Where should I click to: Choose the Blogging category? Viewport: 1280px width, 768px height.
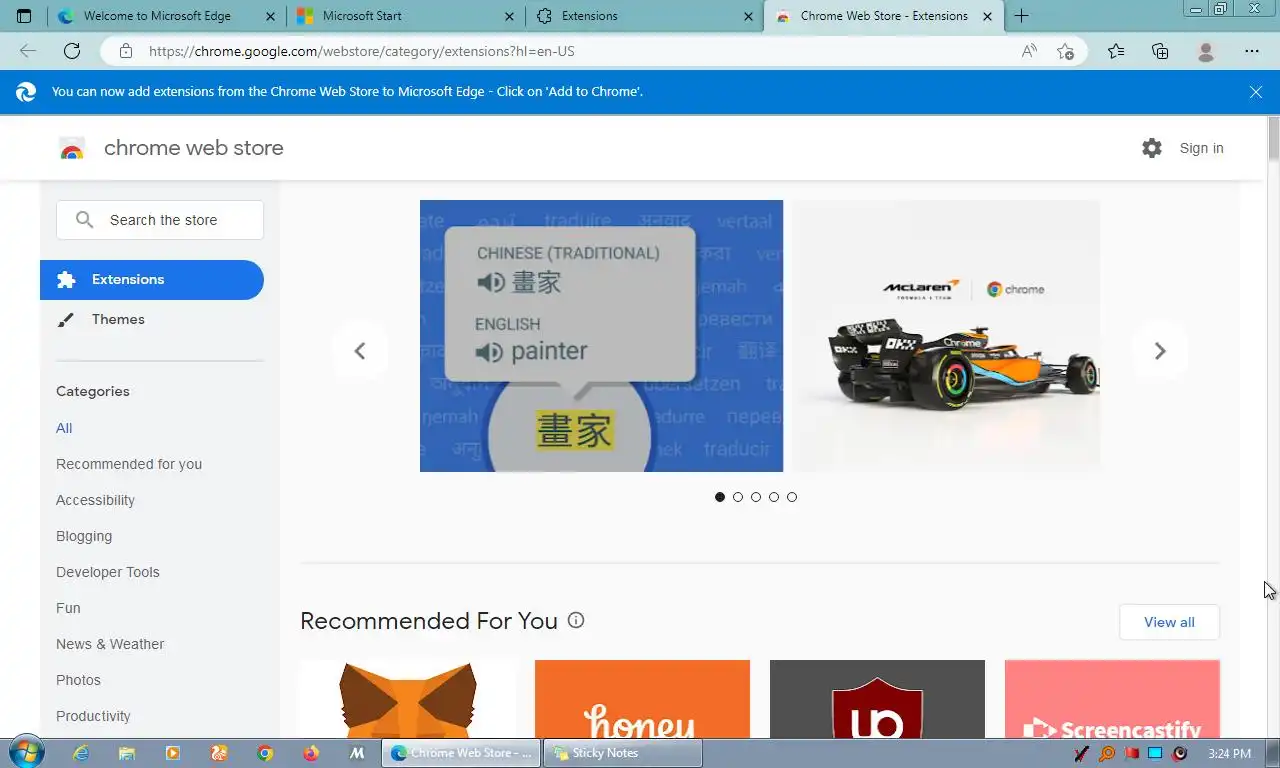pyautogui.click(x=84, y=536)
